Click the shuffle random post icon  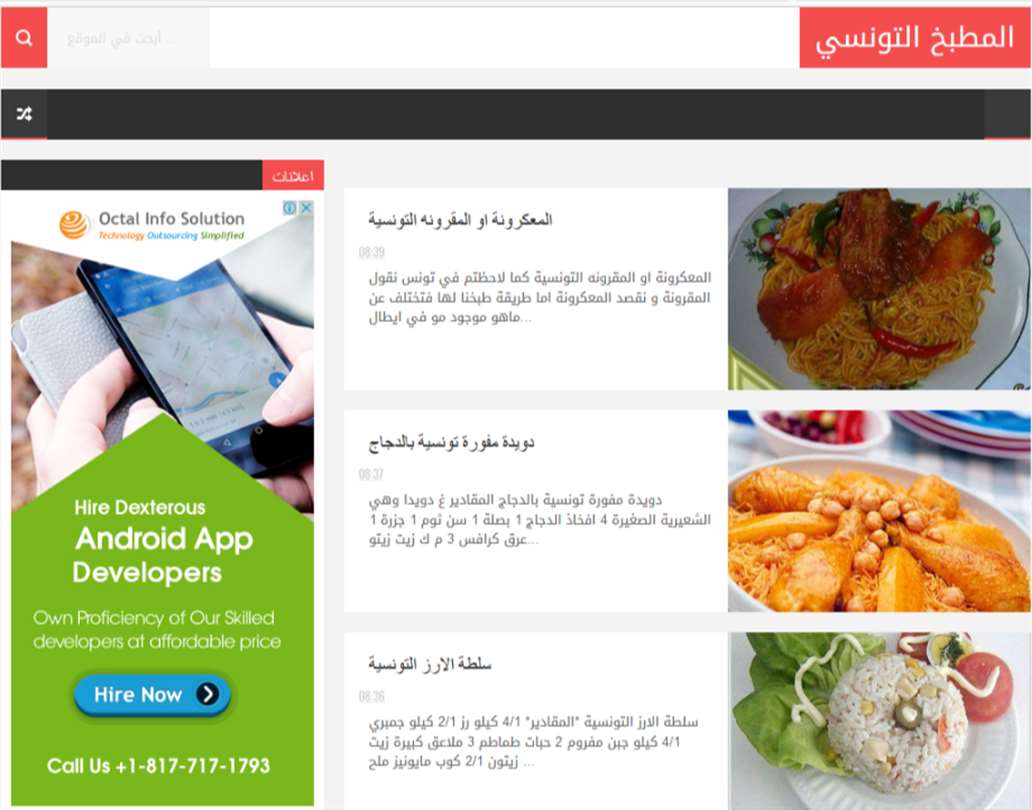tap(24, 114)
